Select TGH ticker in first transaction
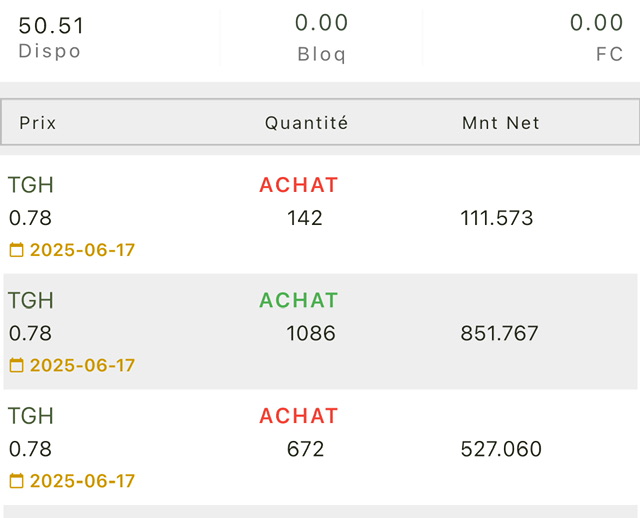 coord(31,185)
